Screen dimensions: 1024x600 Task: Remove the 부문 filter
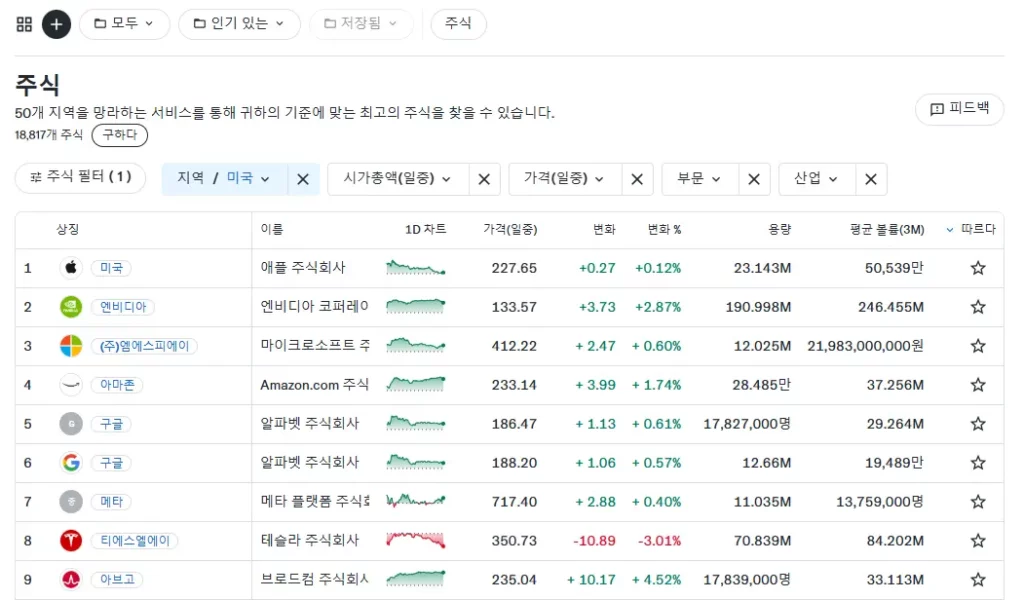pyautogui.click(x=754, y=179)
